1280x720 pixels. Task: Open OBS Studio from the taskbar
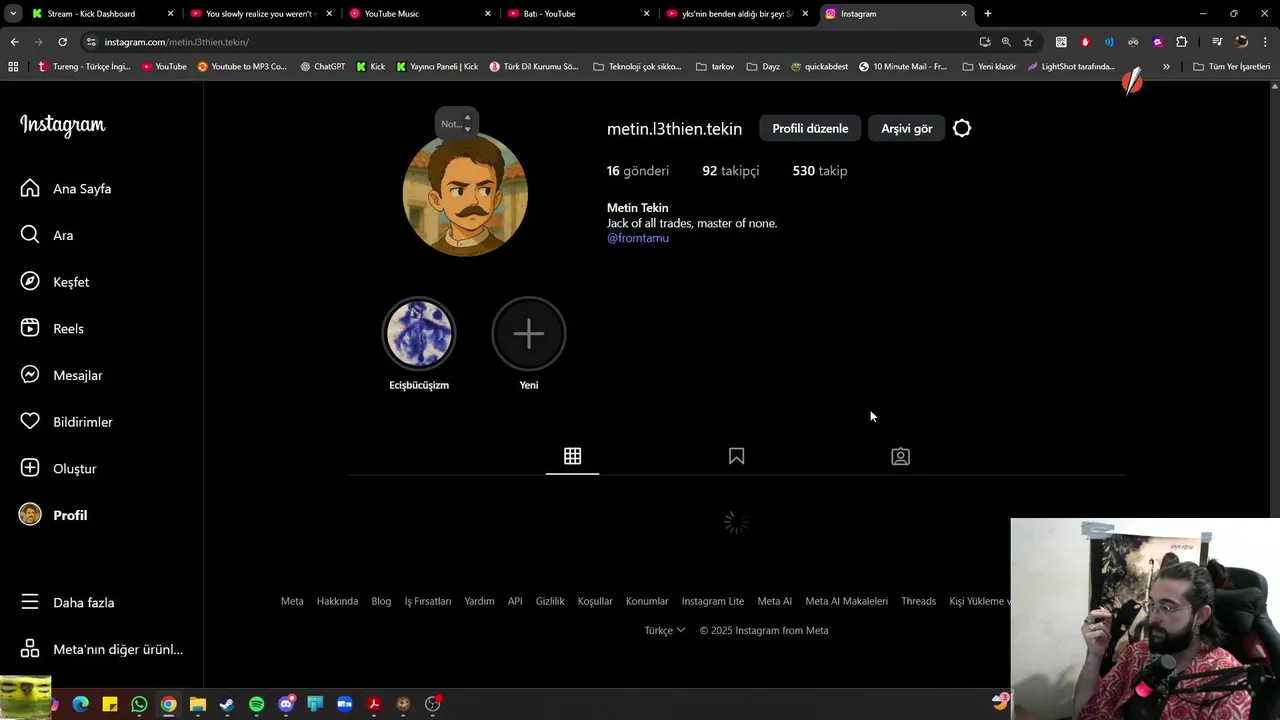tap(432, 705)
